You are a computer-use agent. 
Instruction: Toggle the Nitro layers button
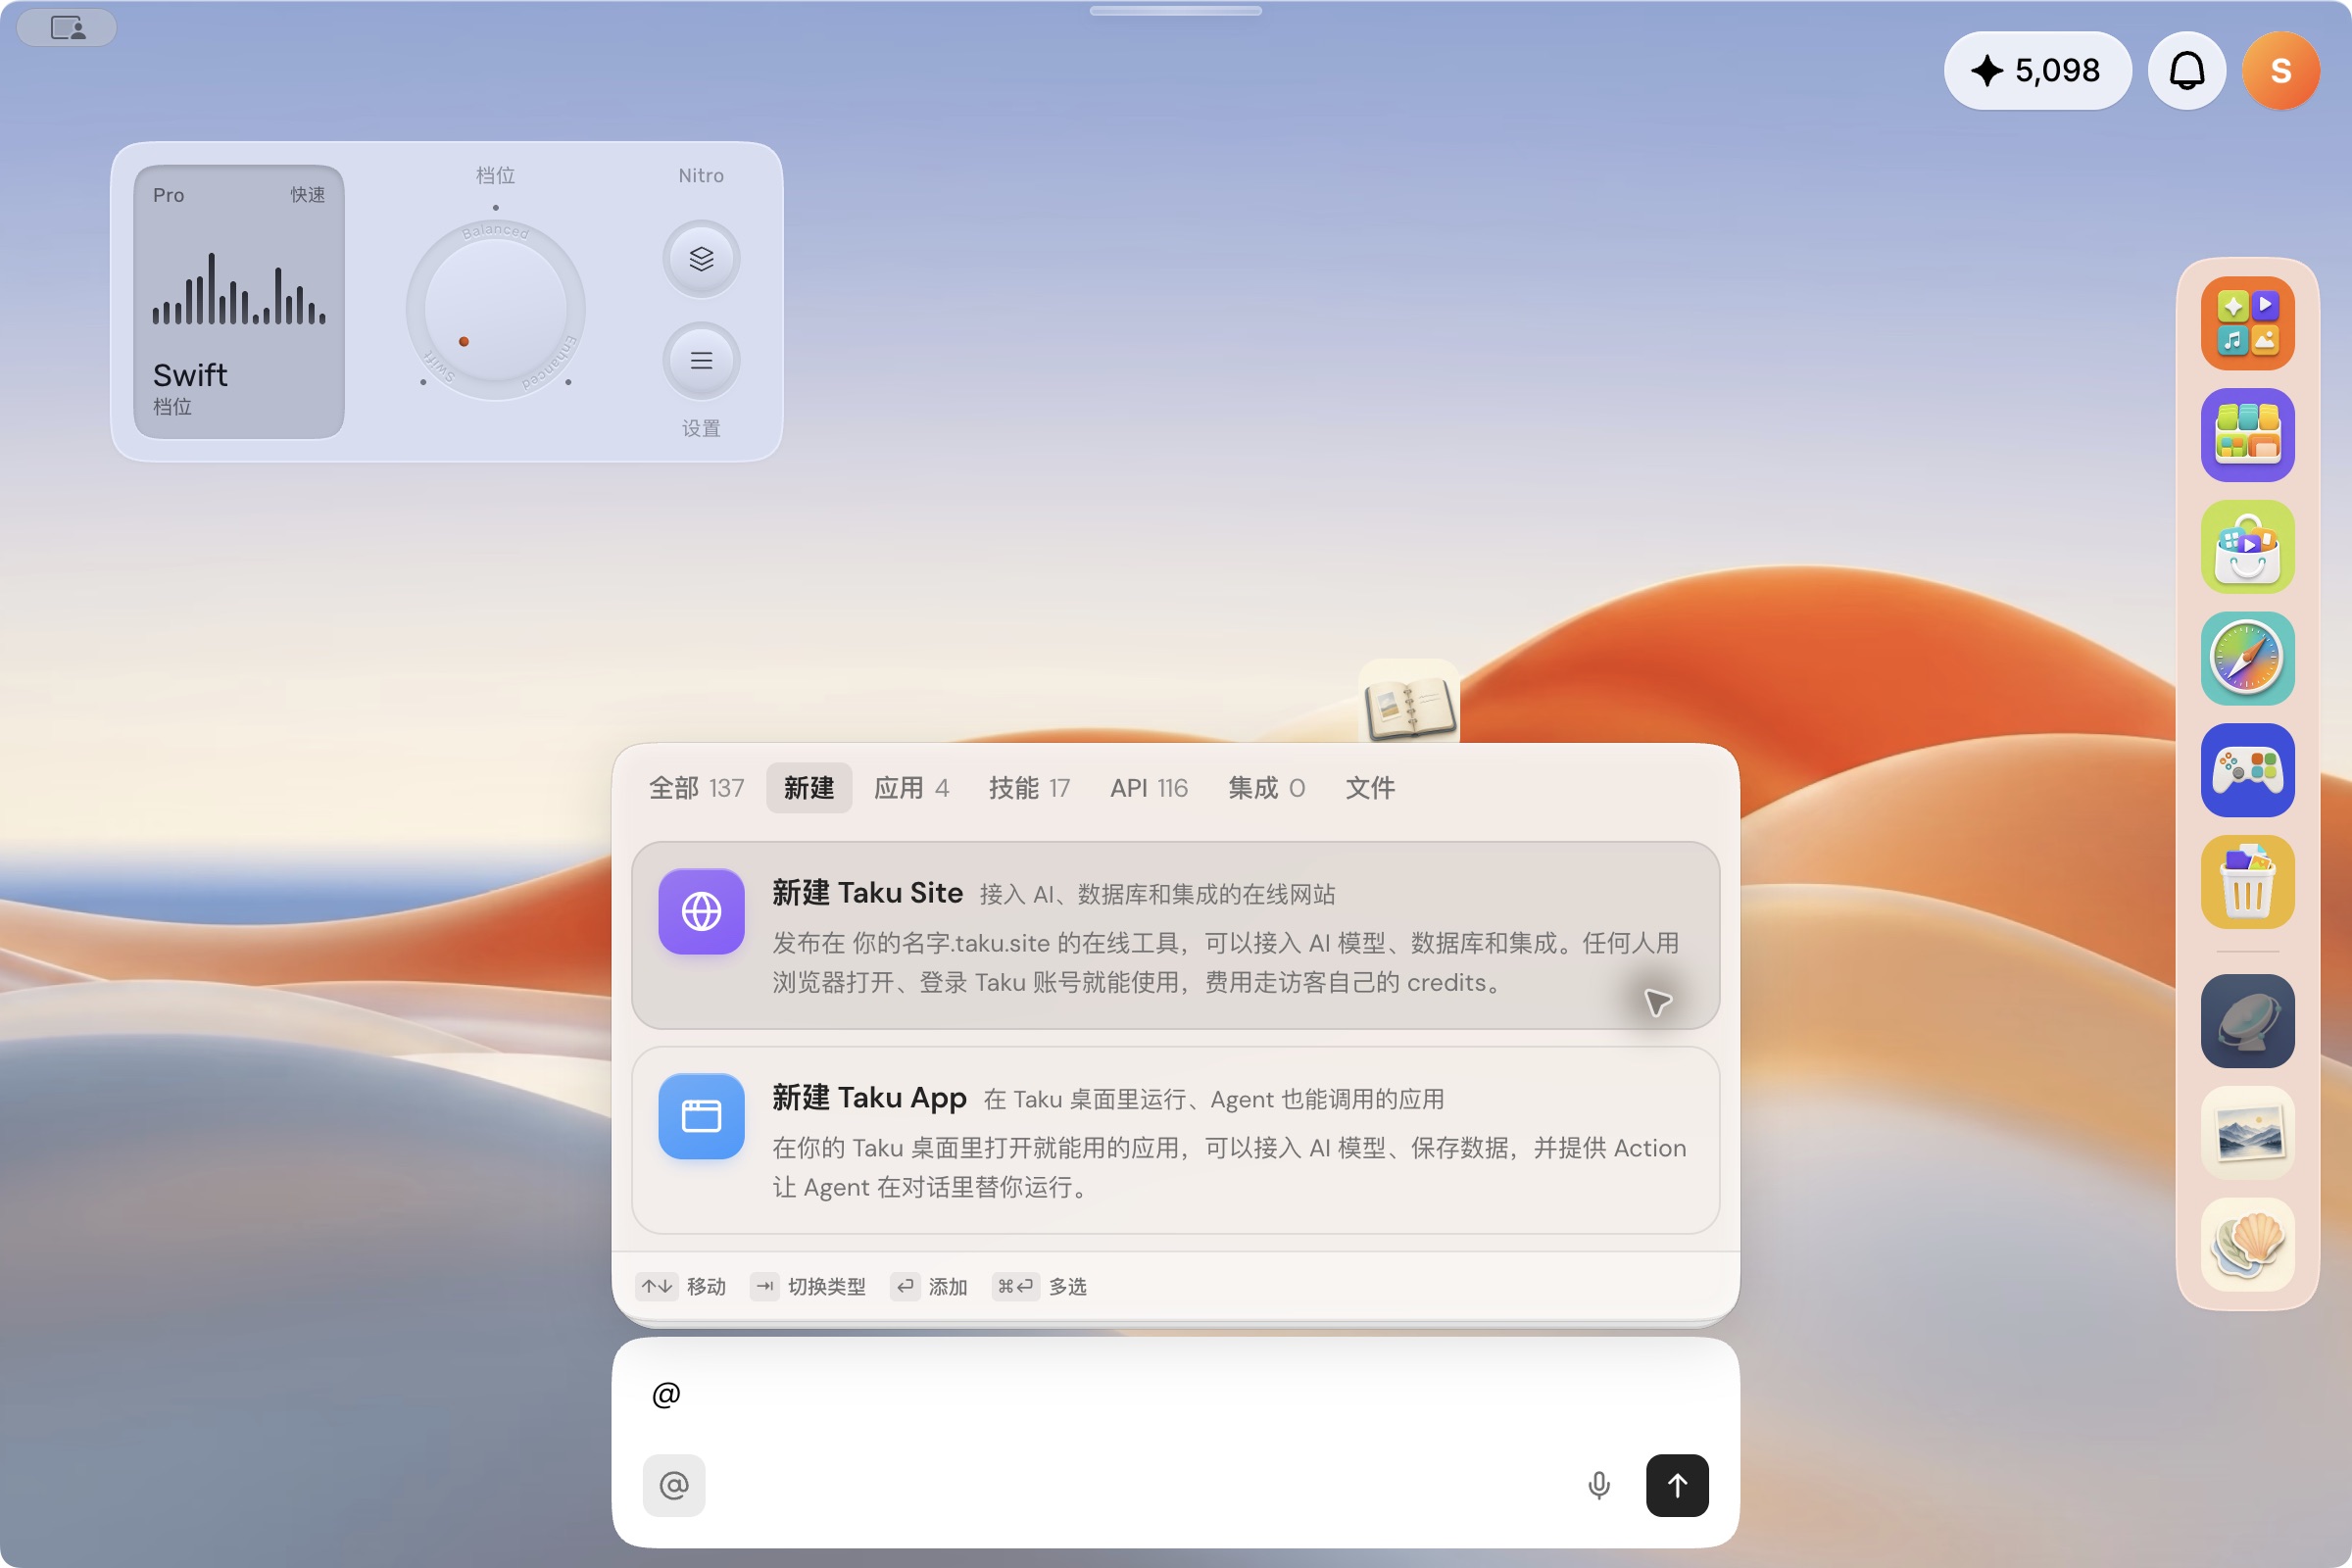point(701,259)
